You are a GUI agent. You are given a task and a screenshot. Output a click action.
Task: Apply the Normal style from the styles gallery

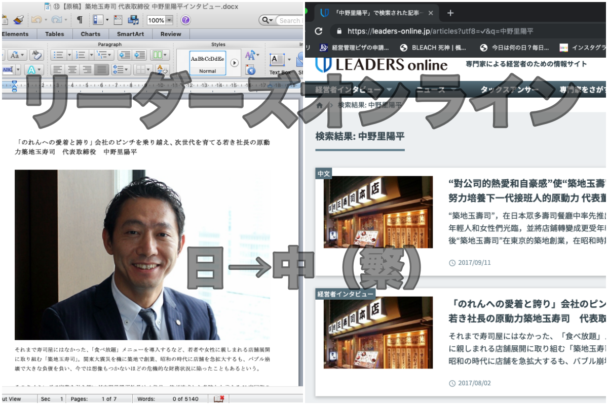tap(207, 63)
